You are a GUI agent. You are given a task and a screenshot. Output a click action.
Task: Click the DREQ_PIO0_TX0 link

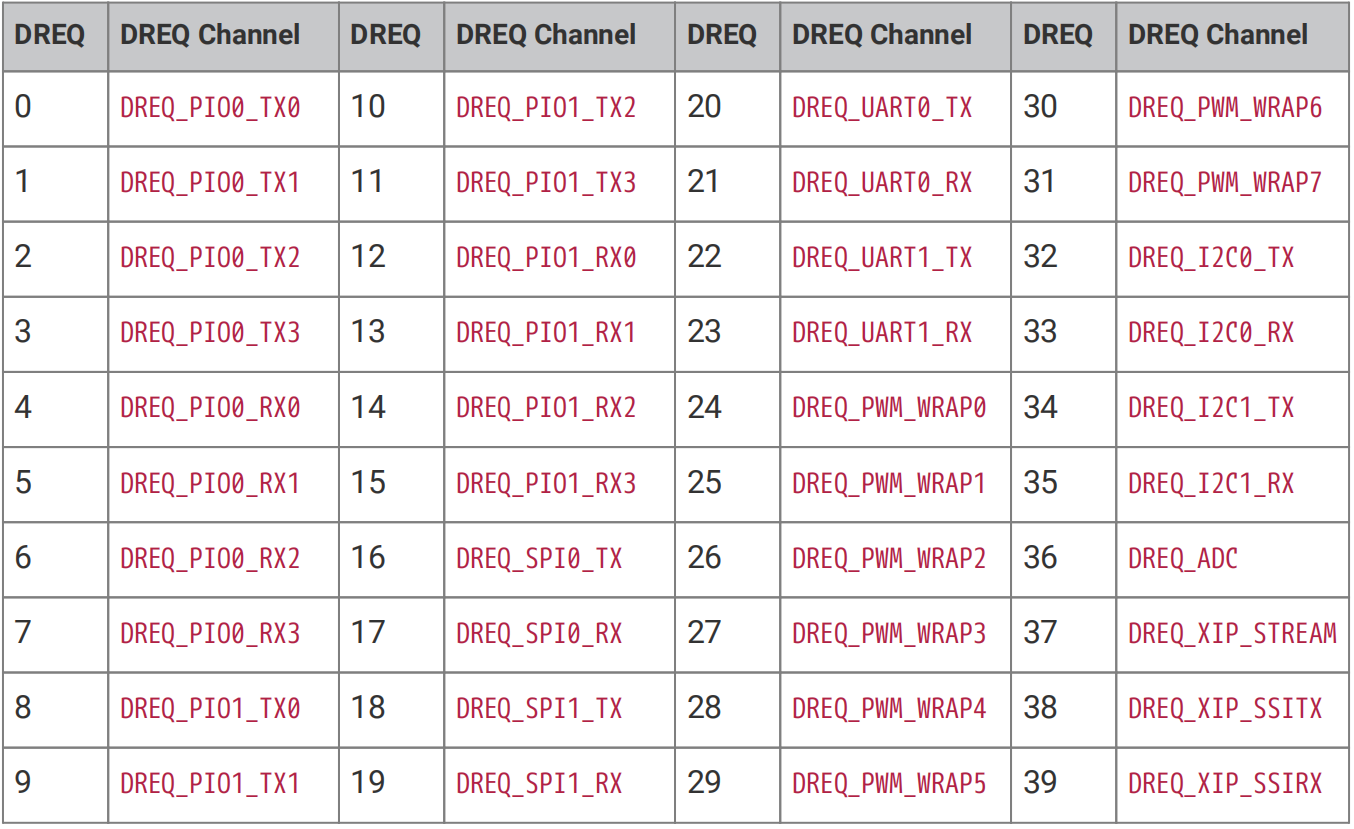tap(210, 108)
